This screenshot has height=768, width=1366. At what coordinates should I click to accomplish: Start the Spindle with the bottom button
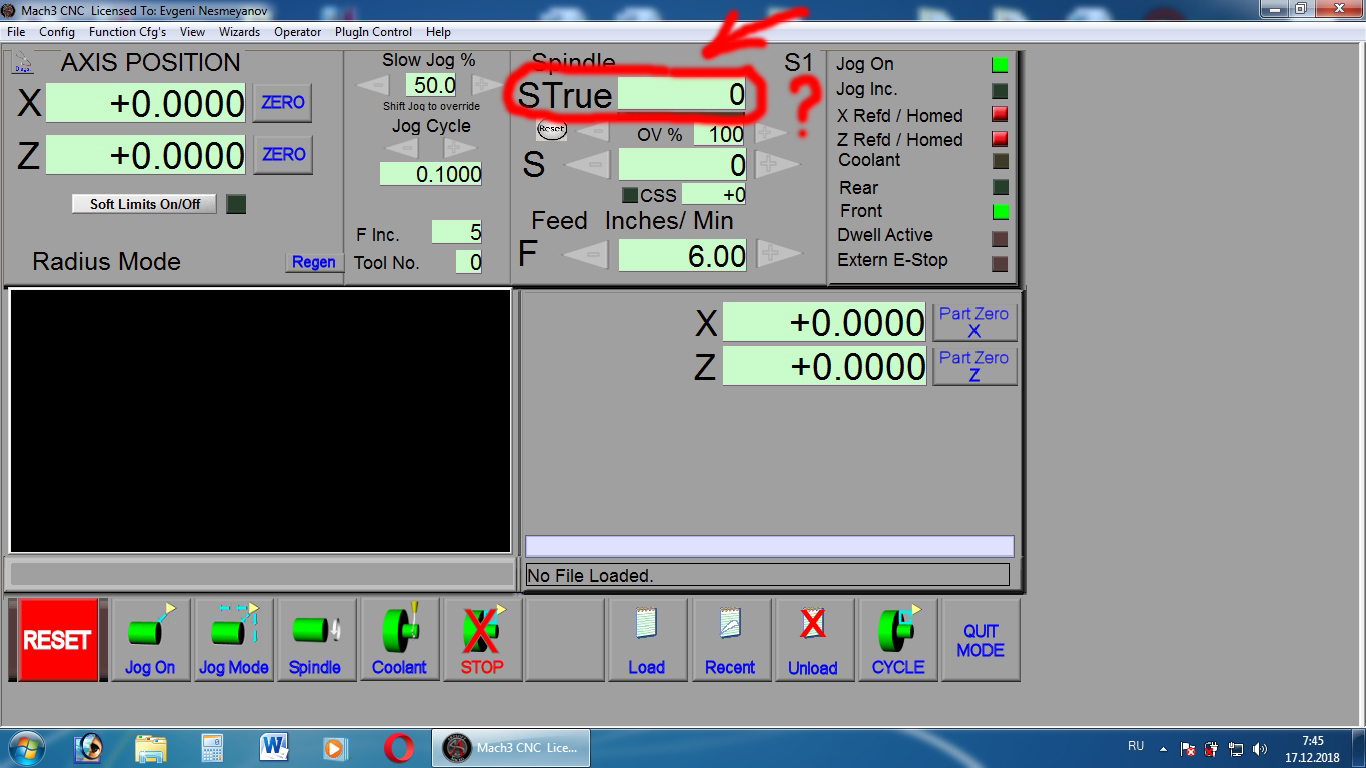pos(315,640)
